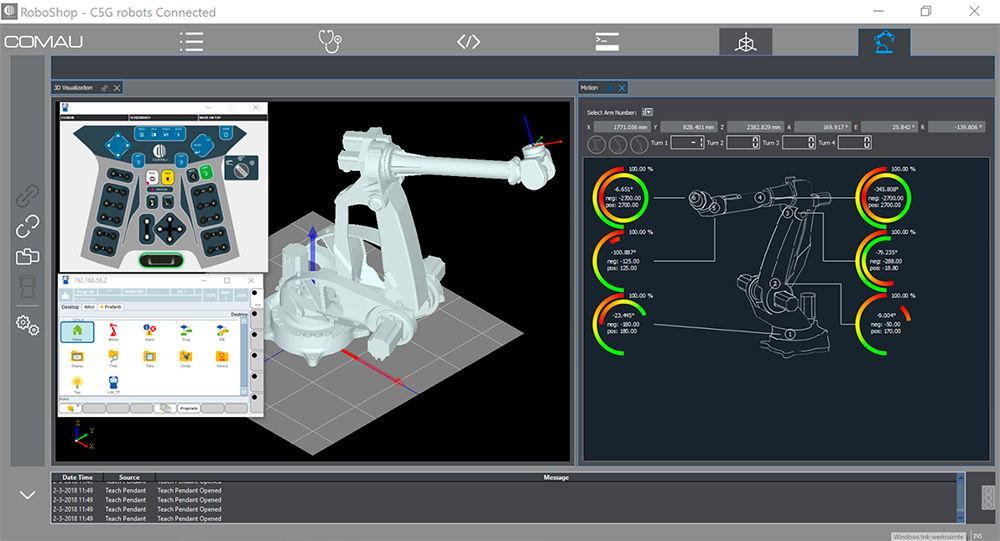Select the blue robot arm tab
Viewport: 1000px width, 541px height.
884,42
